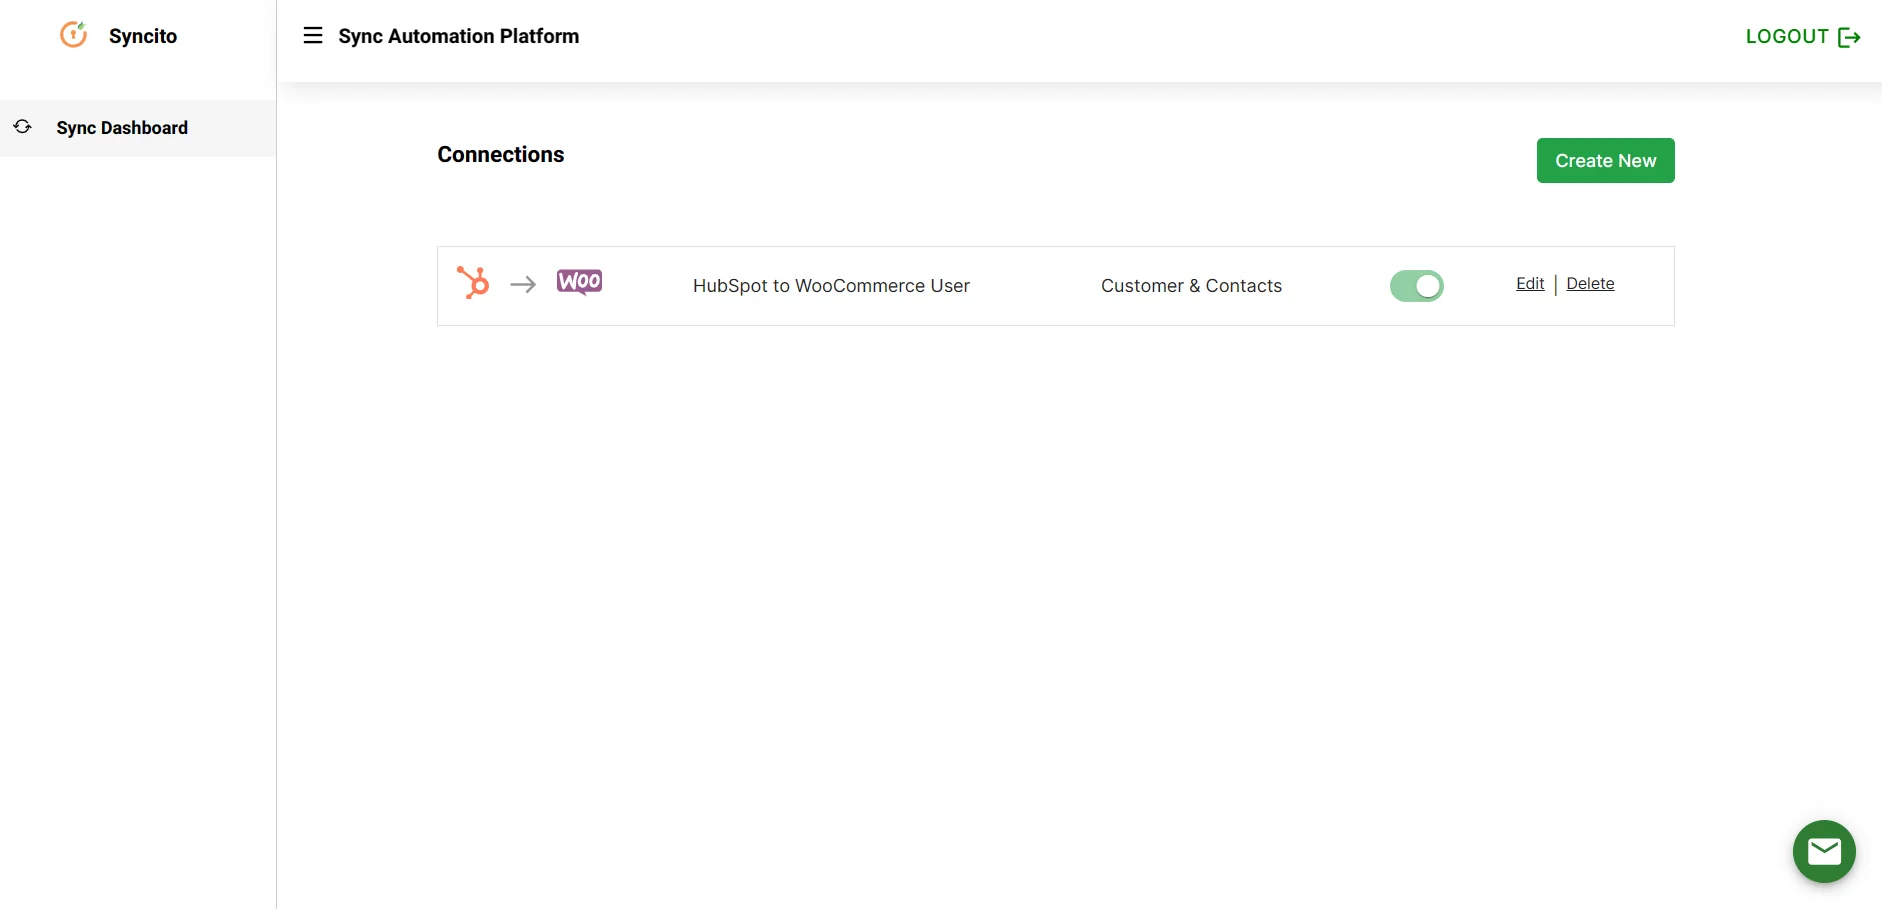Click the Connections heading
The image size is (1882, 909).
click(500, 154)
